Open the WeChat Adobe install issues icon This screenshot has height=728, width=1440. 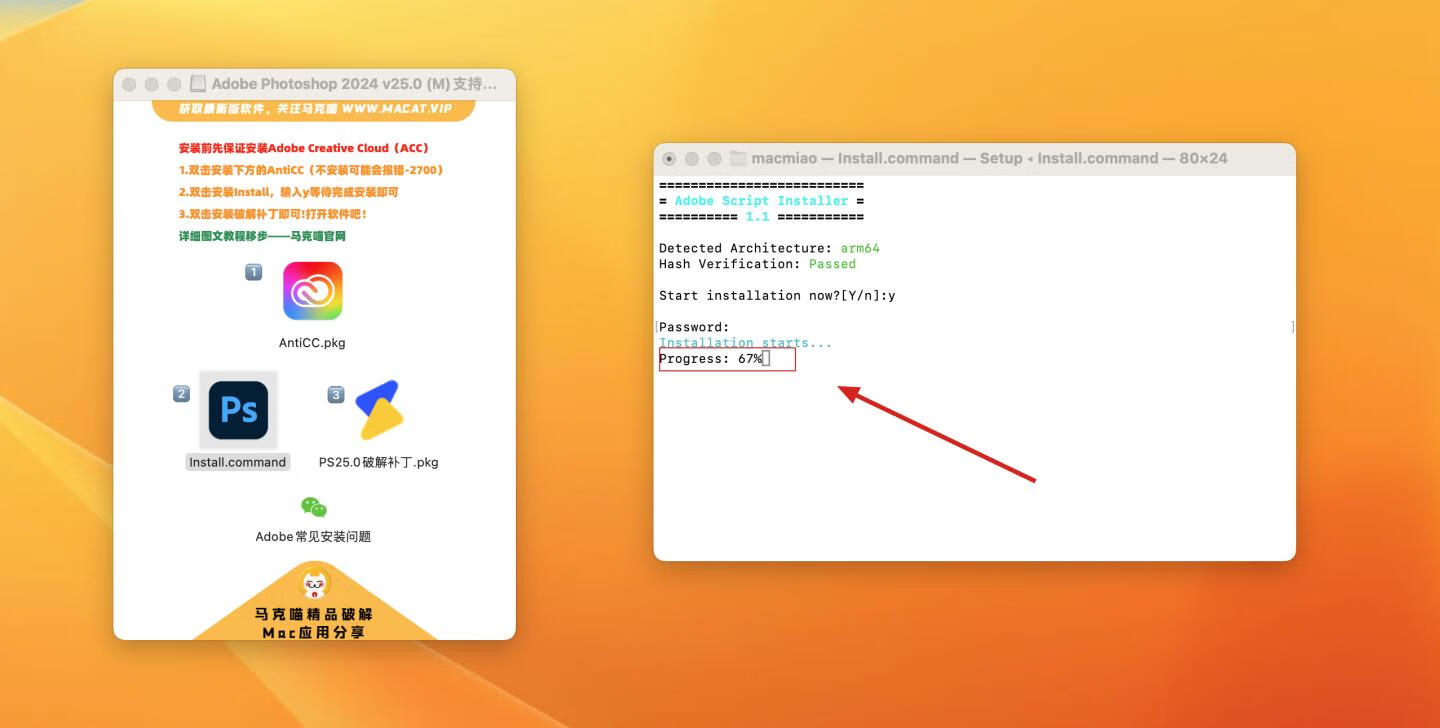[x=314, y=507]
